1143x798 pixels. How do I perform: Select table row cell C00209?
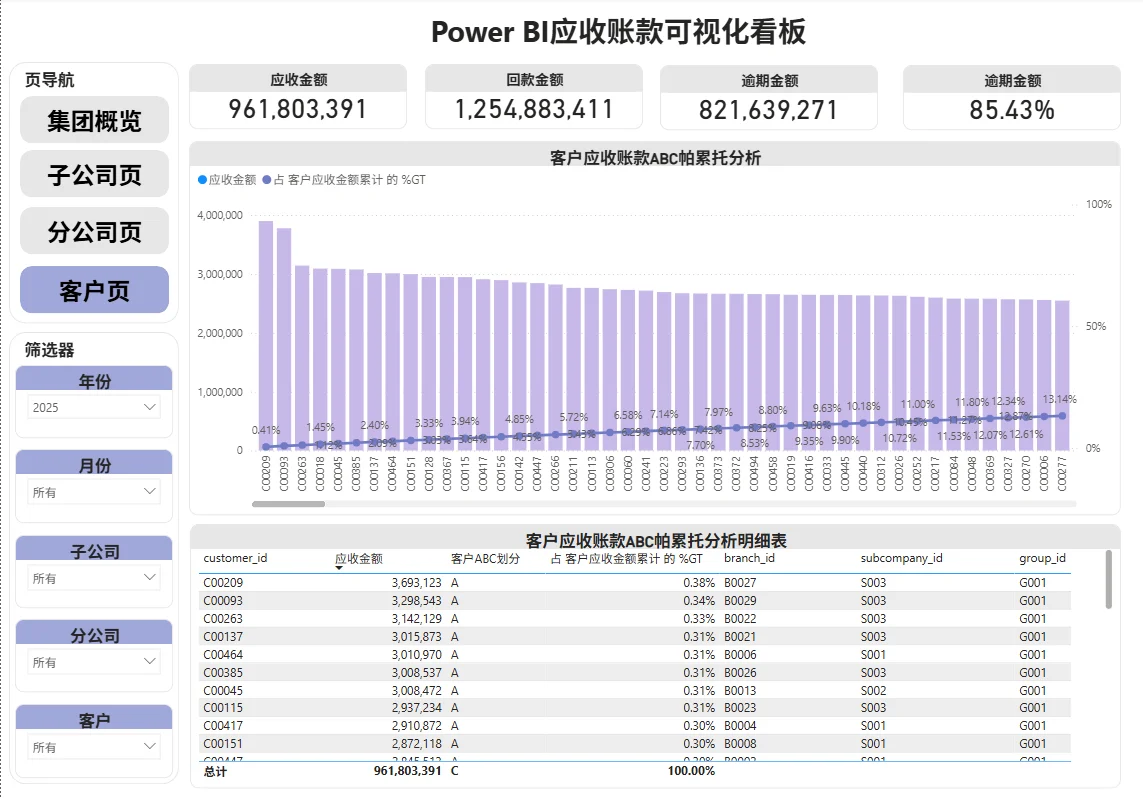click(223, 583)
